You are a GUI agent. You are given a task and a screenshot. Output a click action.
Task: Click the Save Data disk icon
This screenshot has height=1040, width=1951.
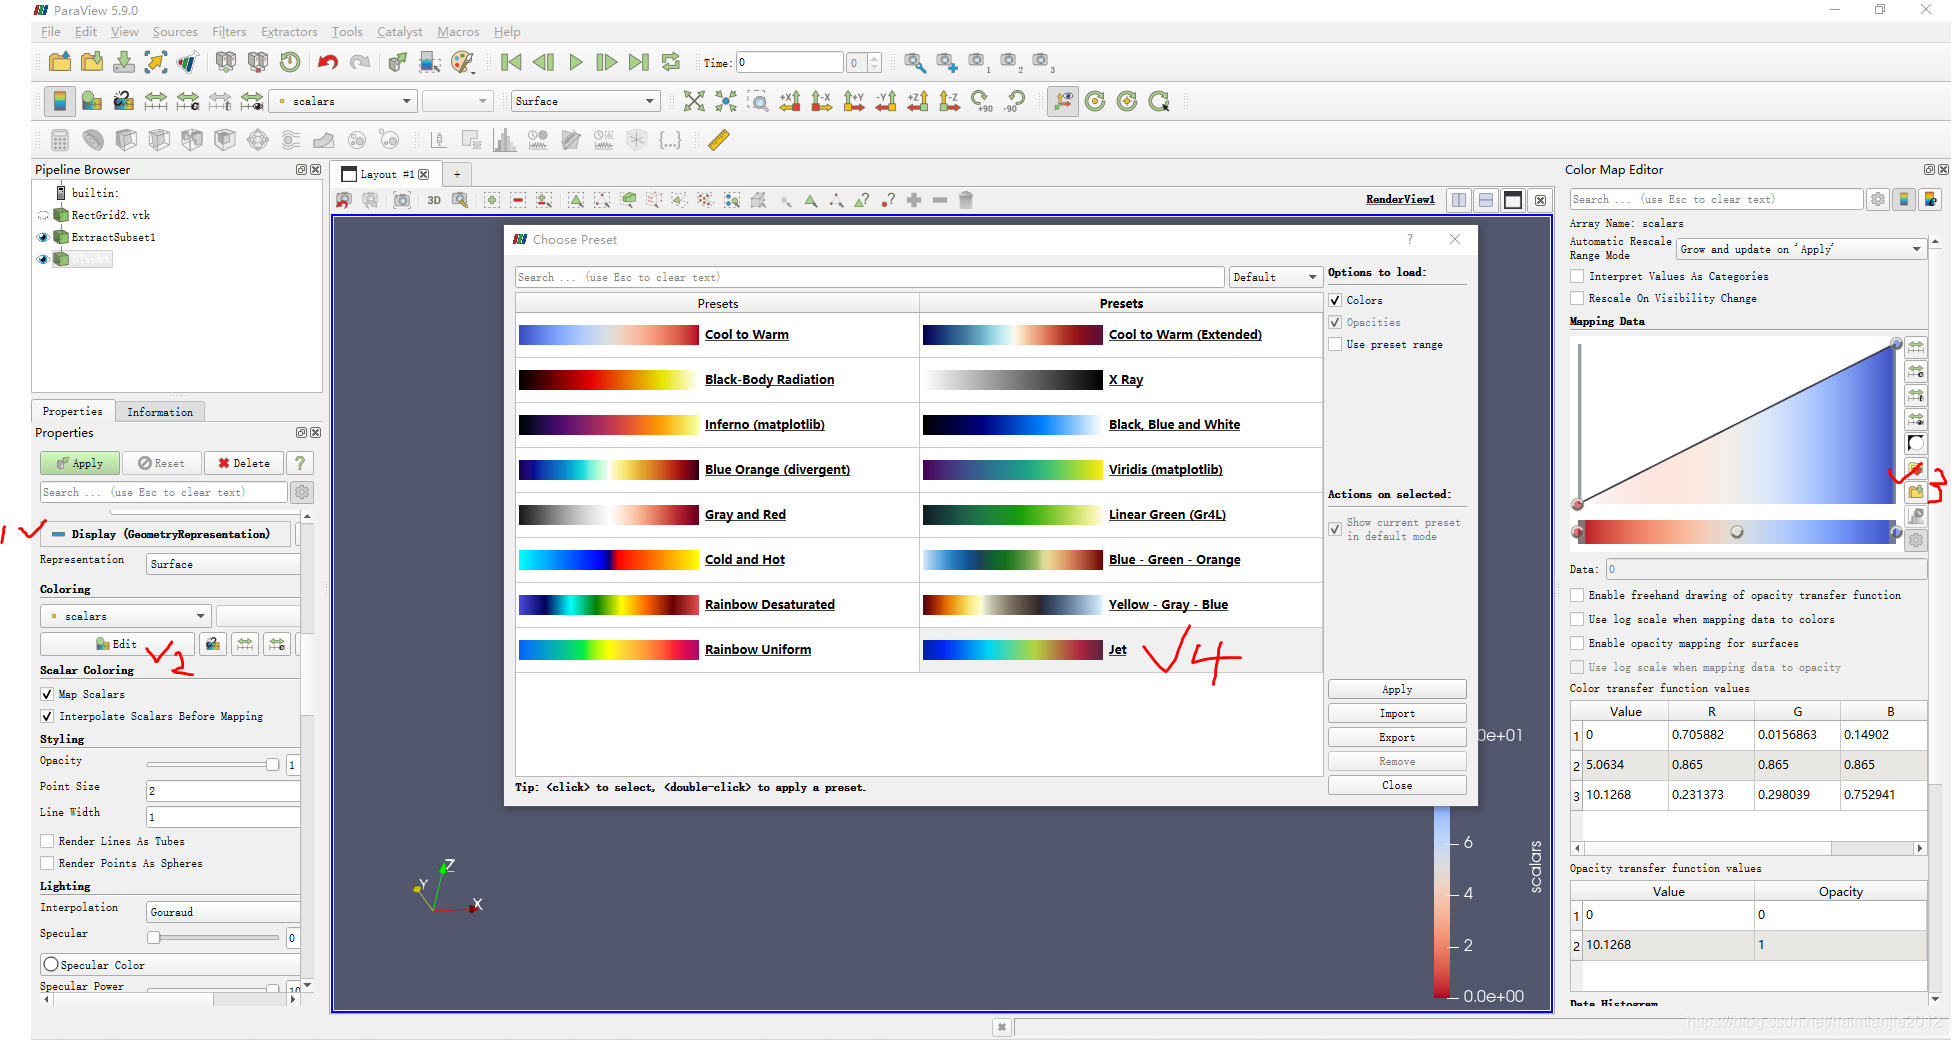pos(124,62)
